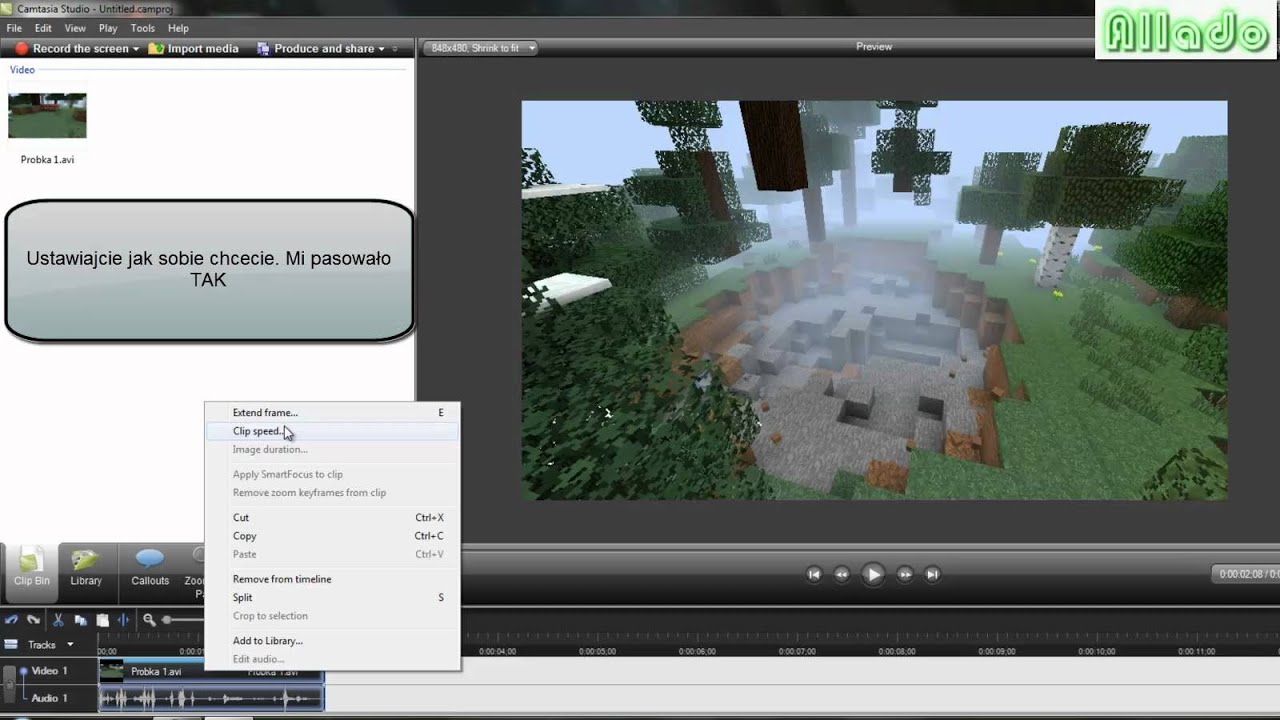The height and width of the screenshot is (720, 1280).
Task: Click 0:00:08;00 mark on timeline ruler
Action: [897, 651]
